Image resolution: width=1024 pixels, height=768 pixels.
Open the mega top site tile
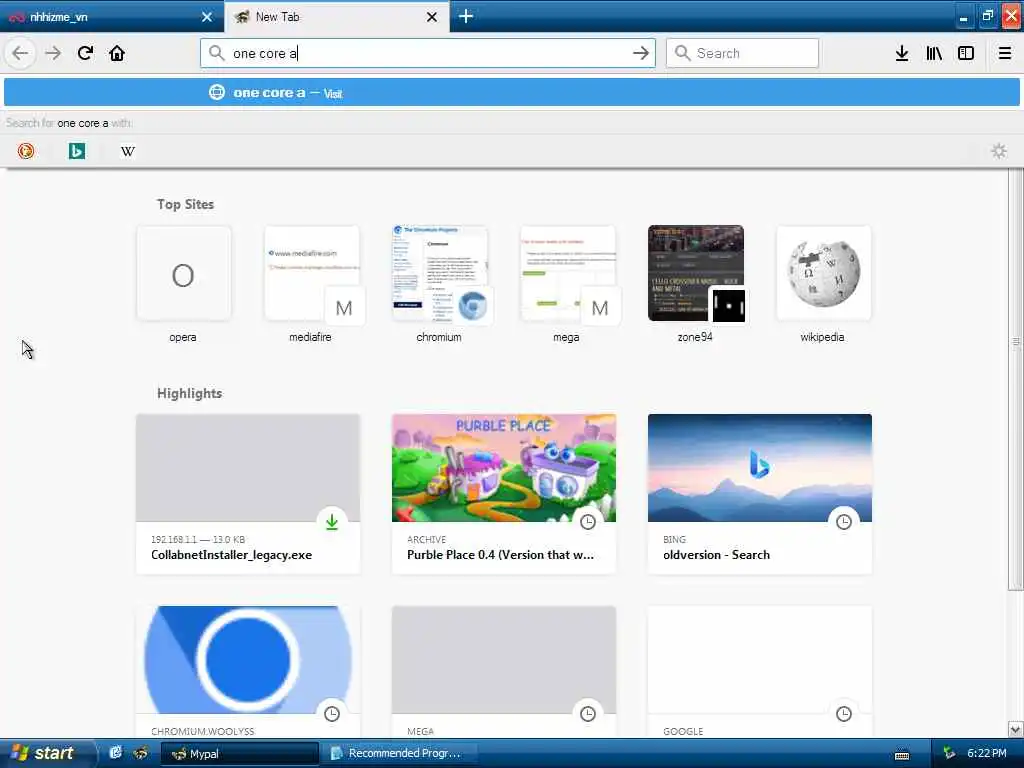point(567,285)
